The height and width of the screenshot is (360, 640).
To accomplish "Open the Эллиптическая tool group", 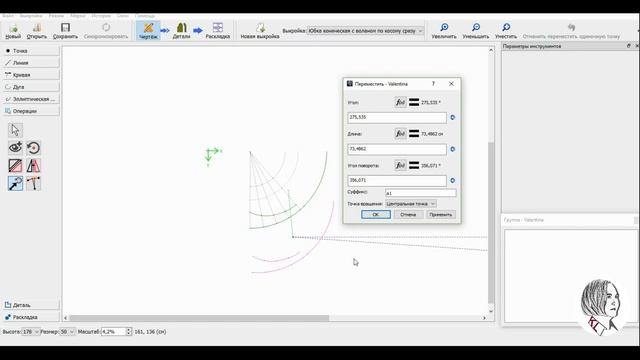I will [x=31, y=99].
